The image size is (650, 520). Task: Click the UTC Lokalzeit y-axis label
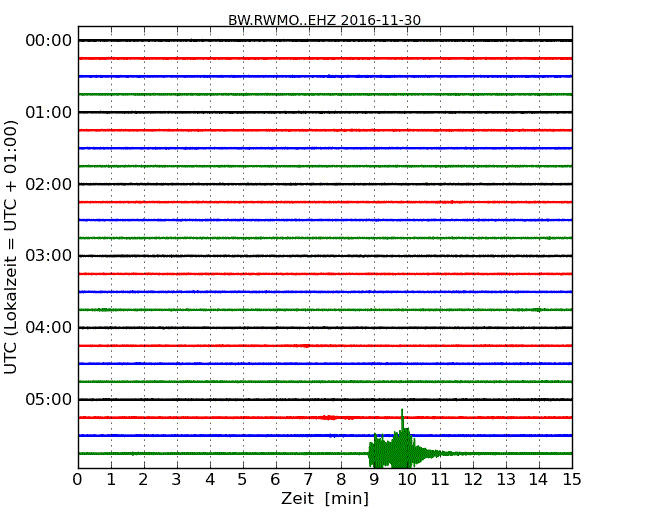coord(11,247)
